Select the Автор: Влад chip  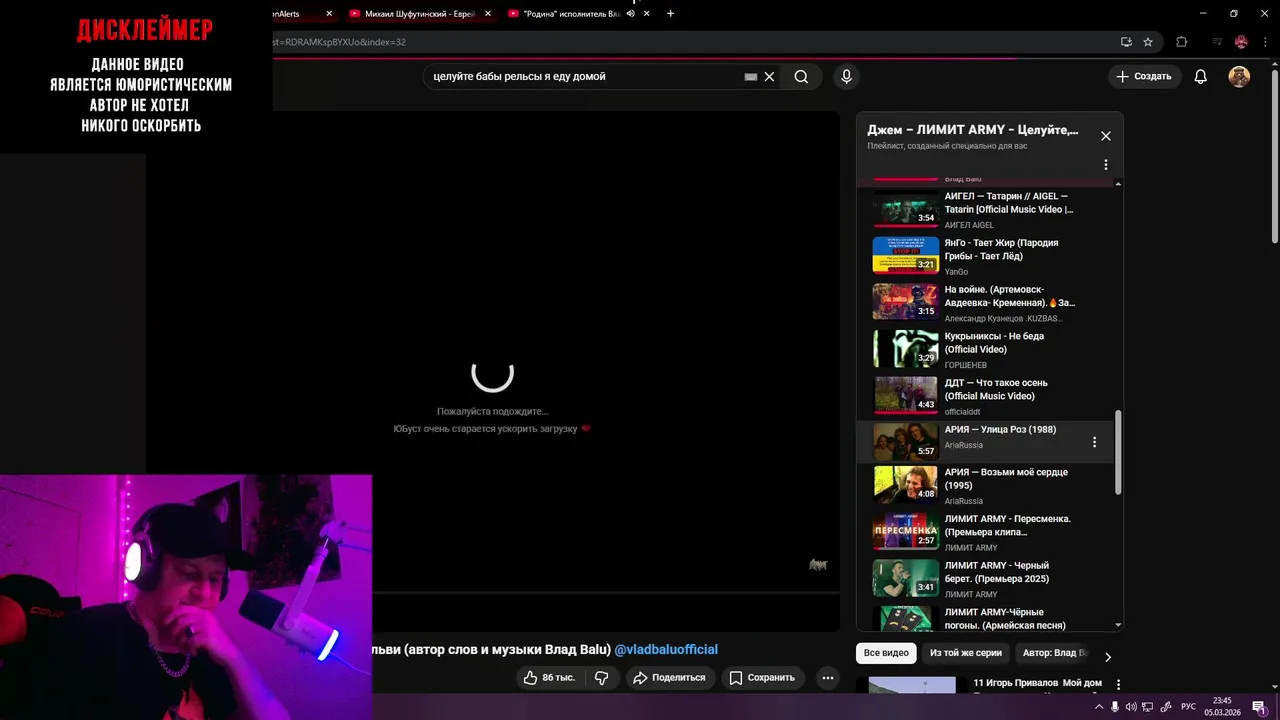pyautogui.click(x=1054, y=653)
